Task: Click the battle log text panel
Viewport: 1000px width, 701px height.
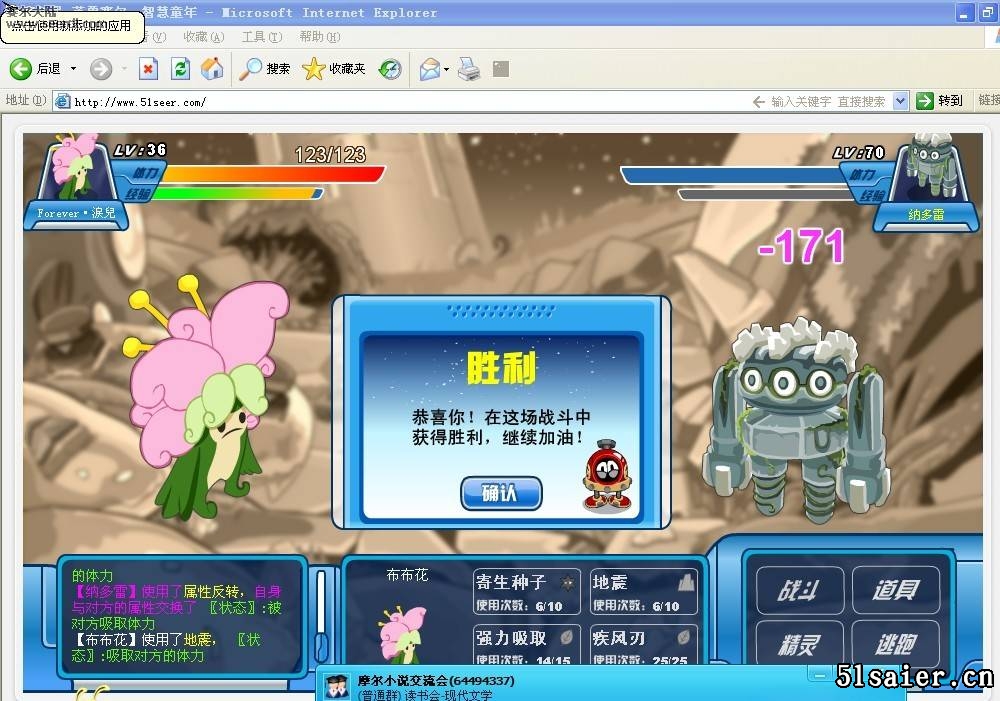Action: coord(180,616)
